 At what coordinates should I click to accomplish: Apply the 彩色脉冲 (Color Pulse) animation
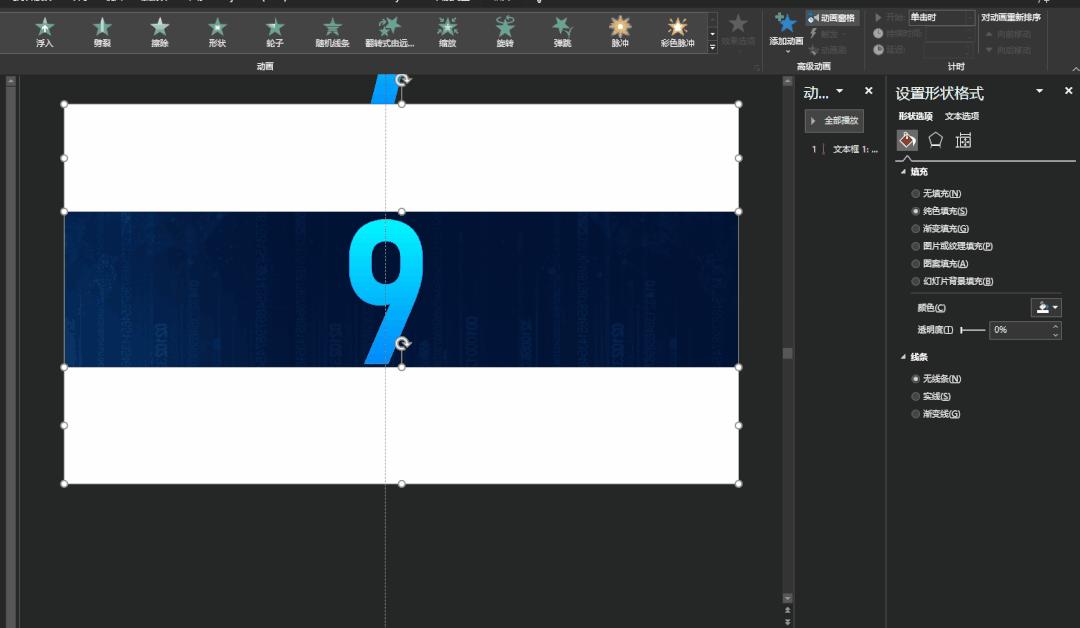(x=677, y=31)
